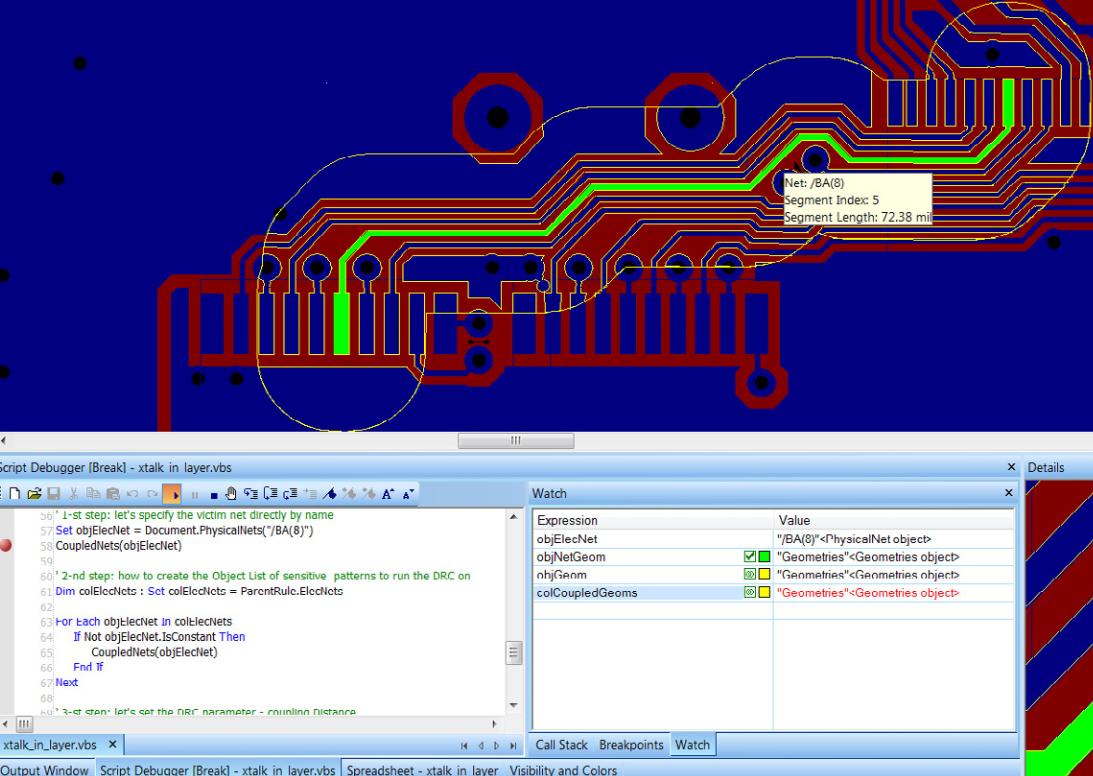1093x776 pixels.
Task: Toggle colCoupledGeoms visibility eye
Action: point(751,590)
